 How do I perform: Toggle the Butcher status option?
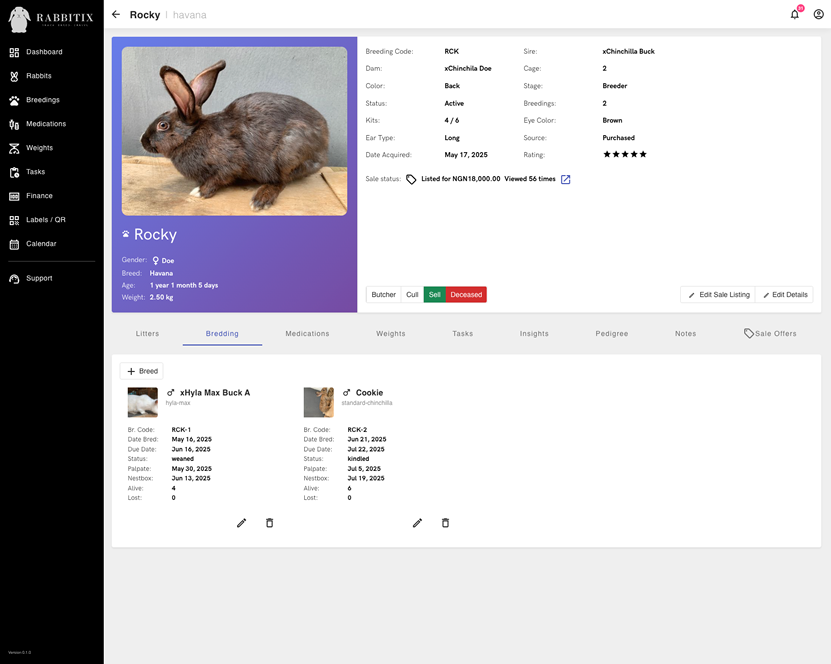tap(383, 294)
